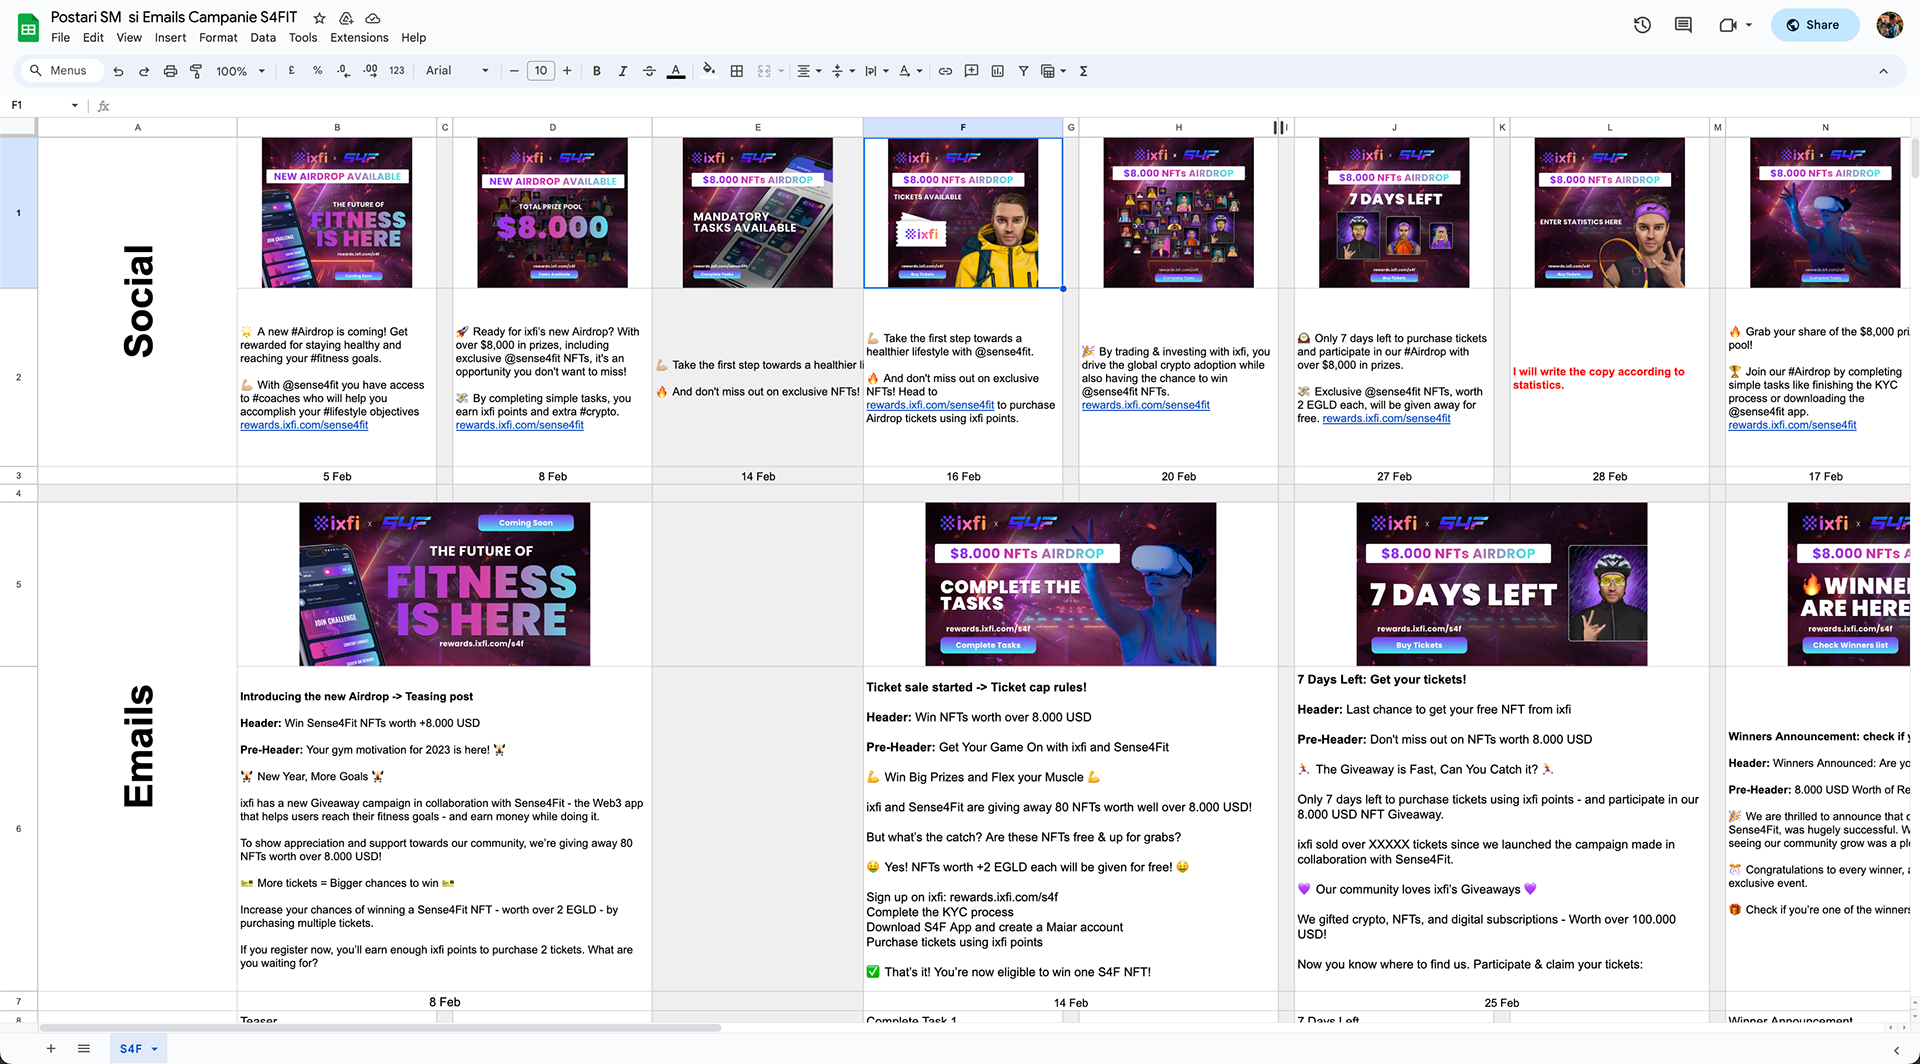The height and width of the screenshot is (1064, 1920).
Task: Open Functions sigma menu
Action: coord(1083,71)
